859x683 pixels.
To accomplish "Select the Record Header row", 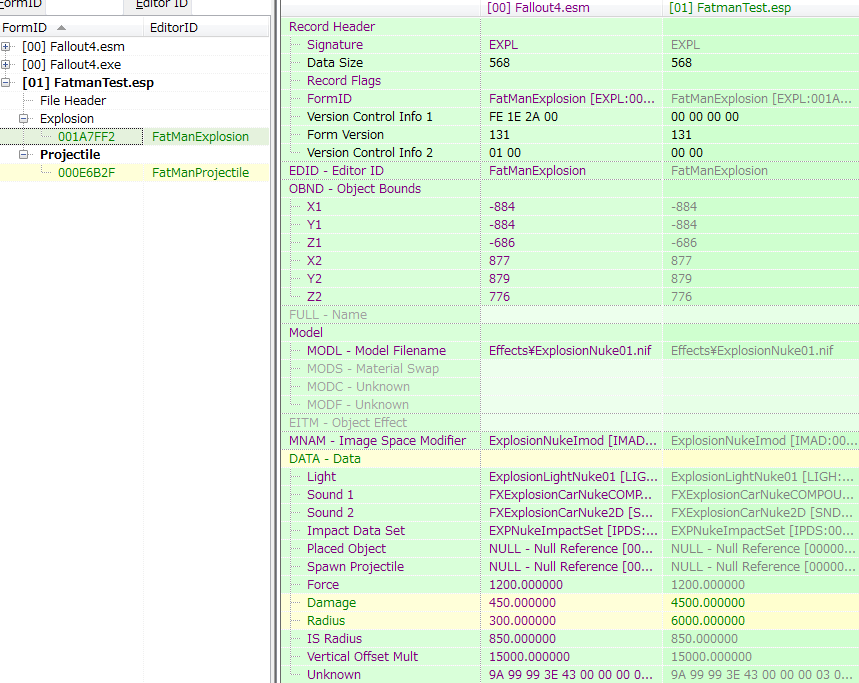I will [570, 26].
